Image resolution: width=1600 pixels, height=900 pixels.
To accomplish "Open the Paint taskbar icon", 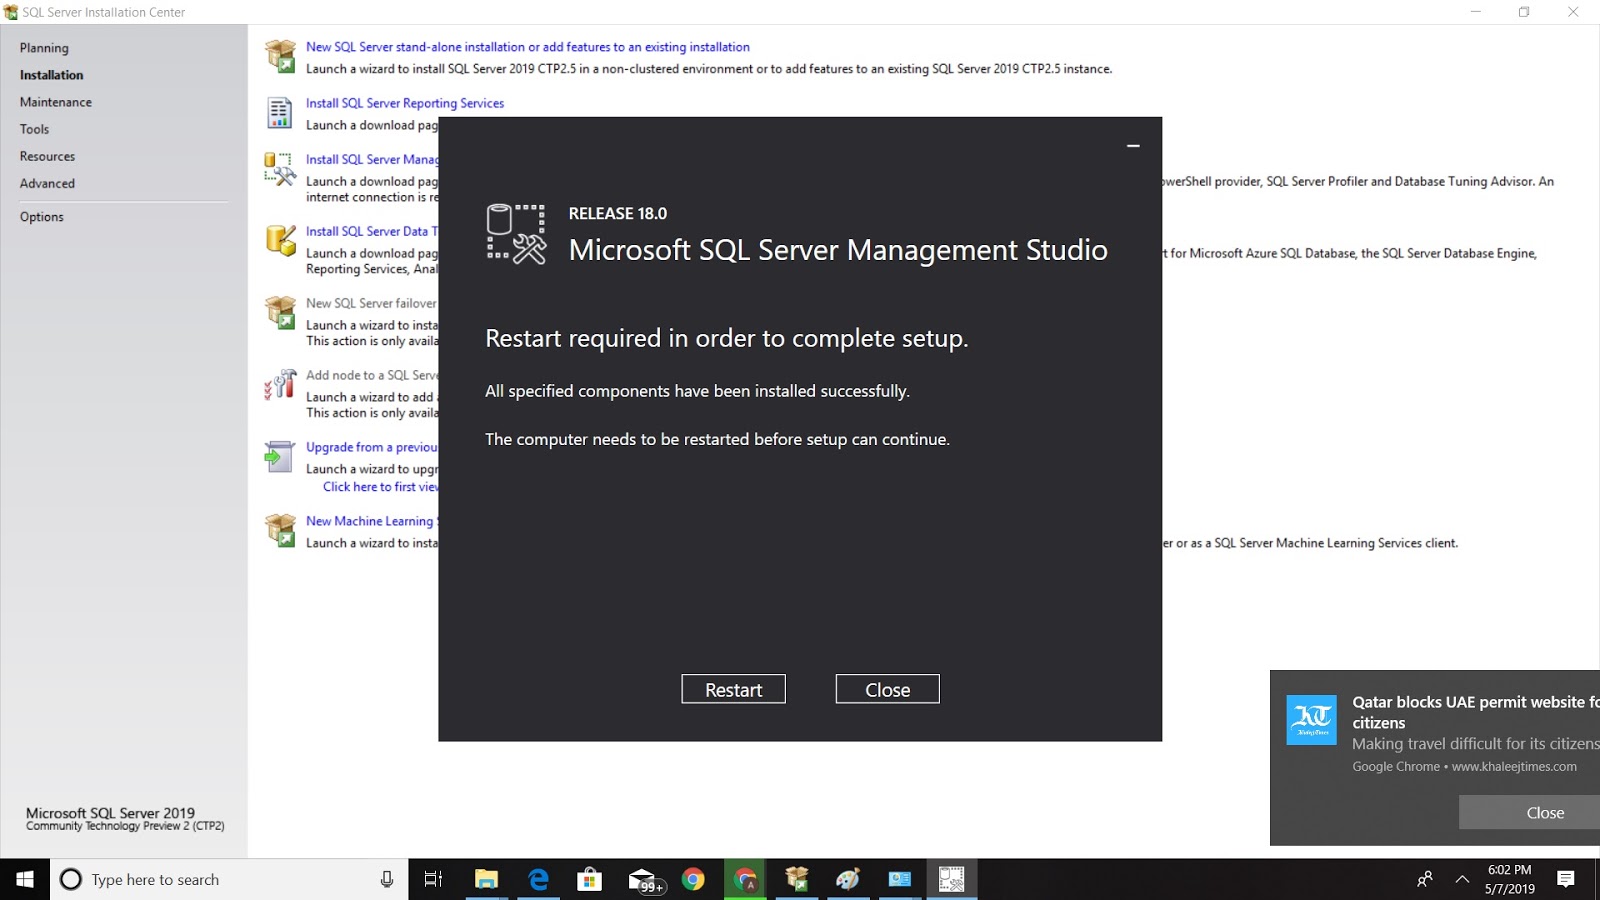I will (848, 879).
